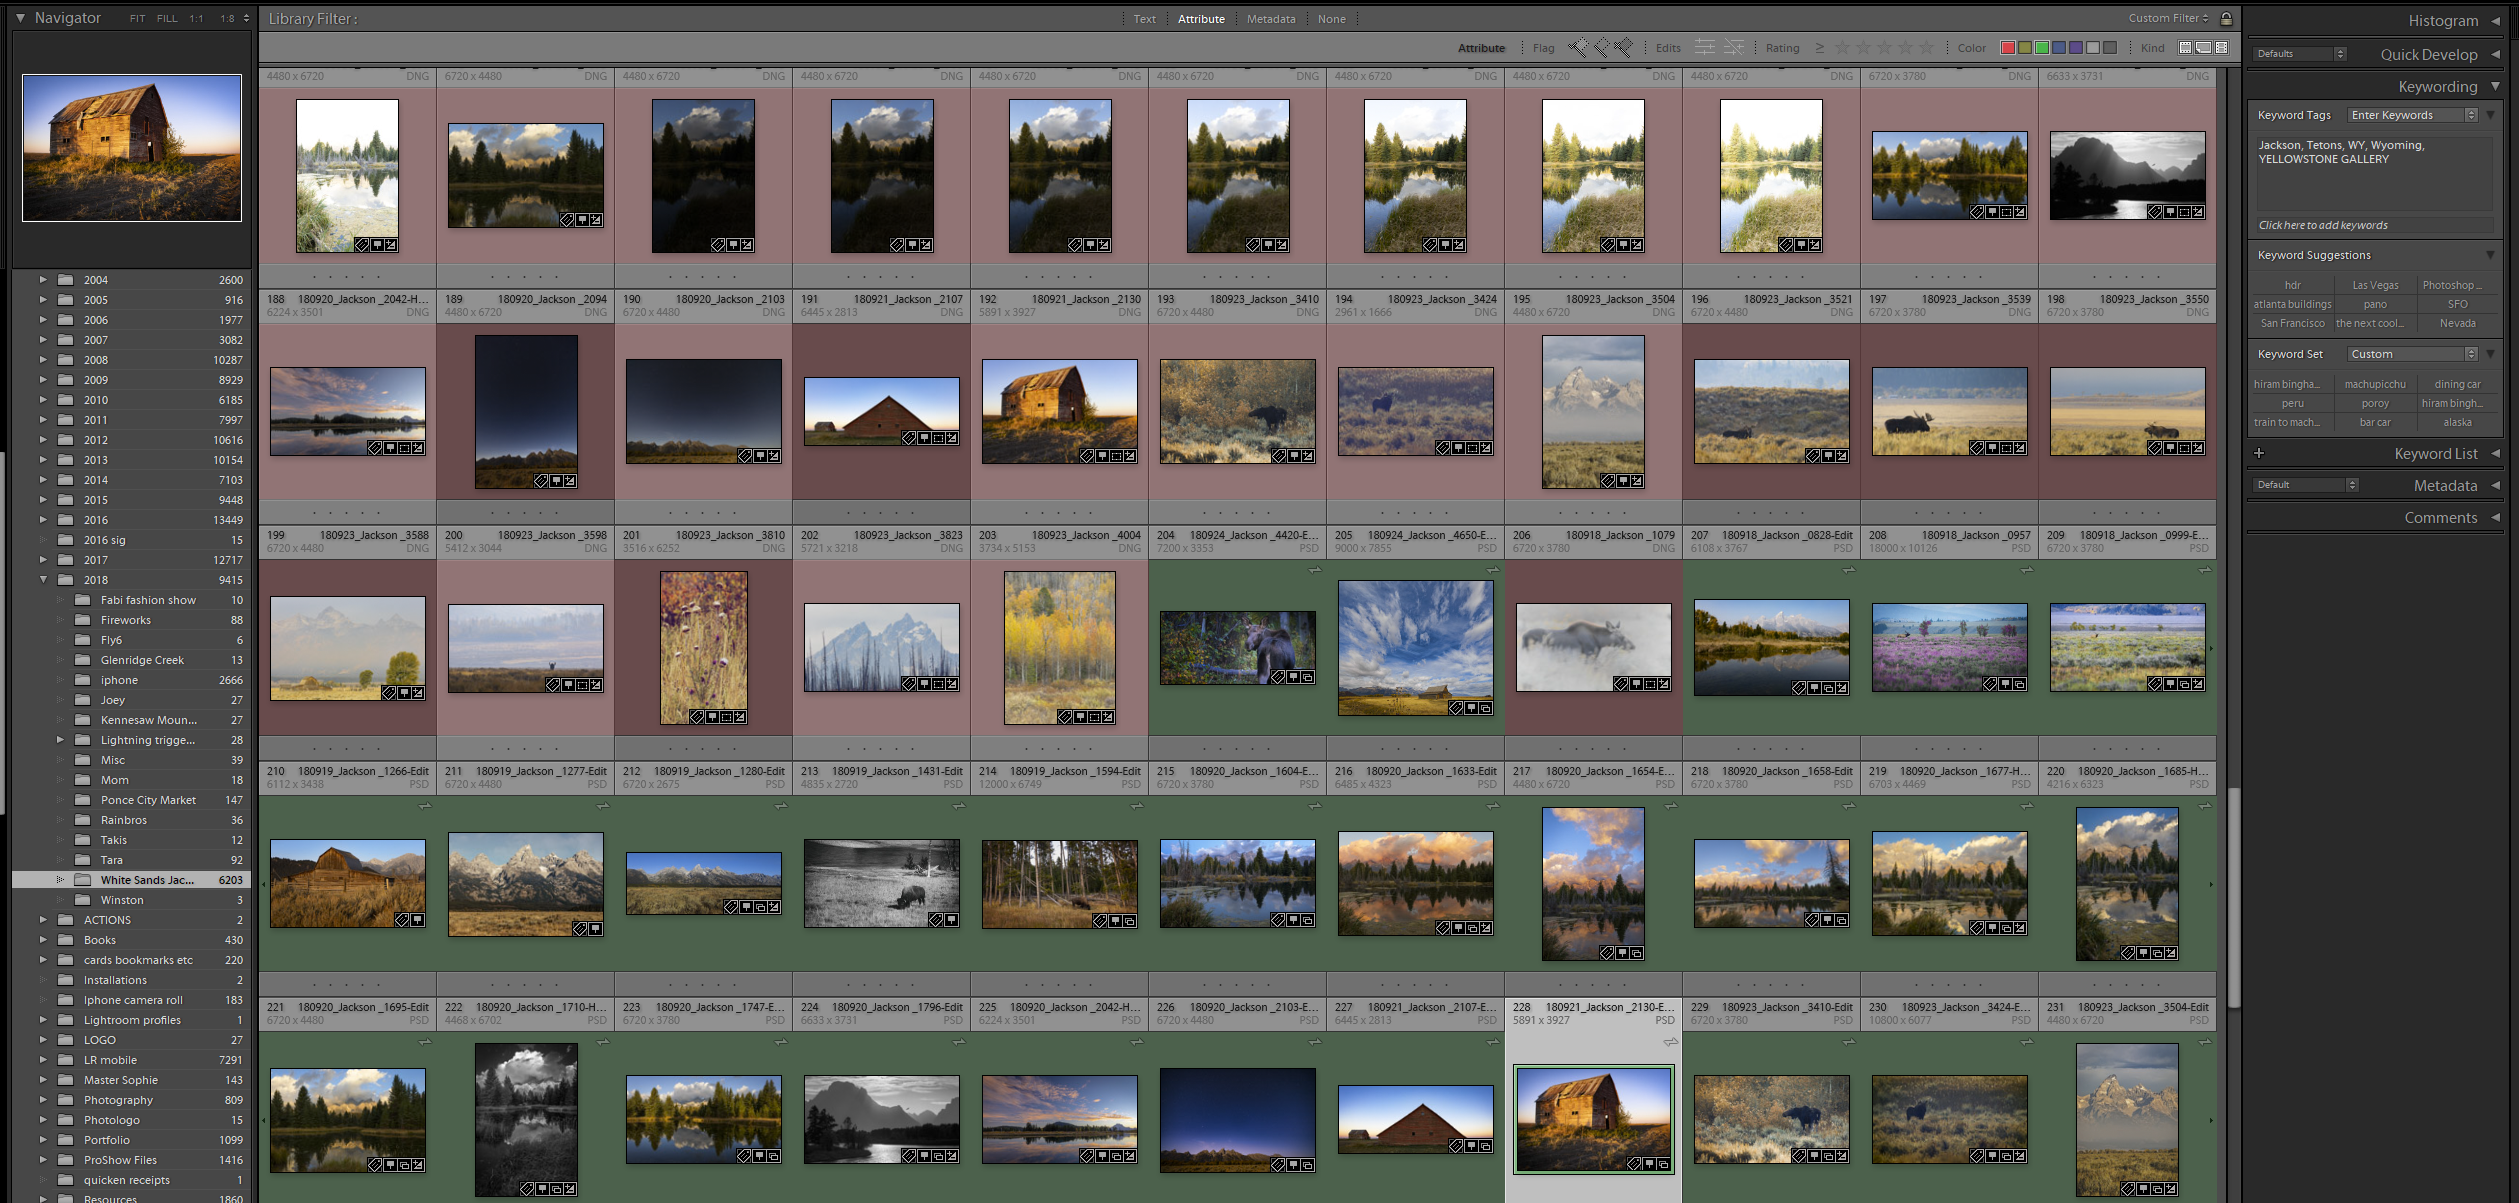The width and height of the screenshot is (2519, 1203).
Task: Click here to add keywords field
Action: point(2322,225)
